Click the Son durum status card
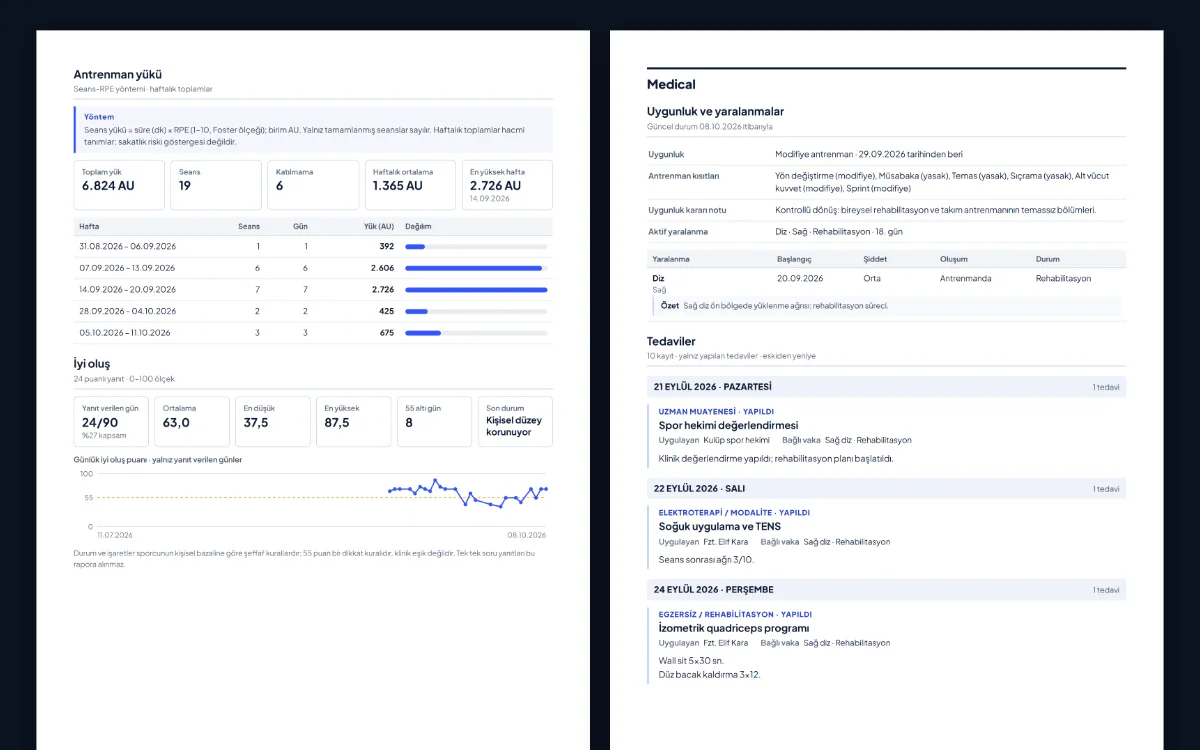Image resolution: width=1200 pixels, height=750 pixels. [x=515, y=421]
